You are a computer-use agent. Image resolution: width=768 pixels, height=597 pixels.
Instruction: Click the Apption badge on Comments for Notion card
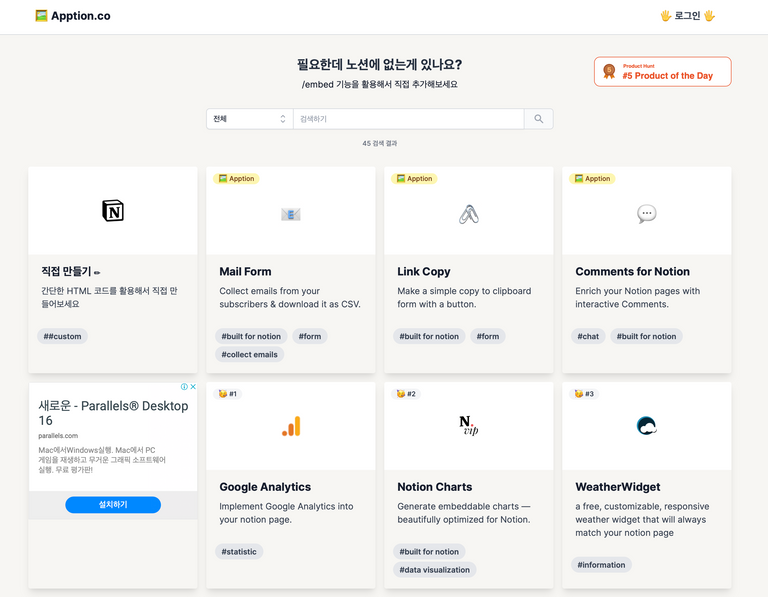[592, 179]
